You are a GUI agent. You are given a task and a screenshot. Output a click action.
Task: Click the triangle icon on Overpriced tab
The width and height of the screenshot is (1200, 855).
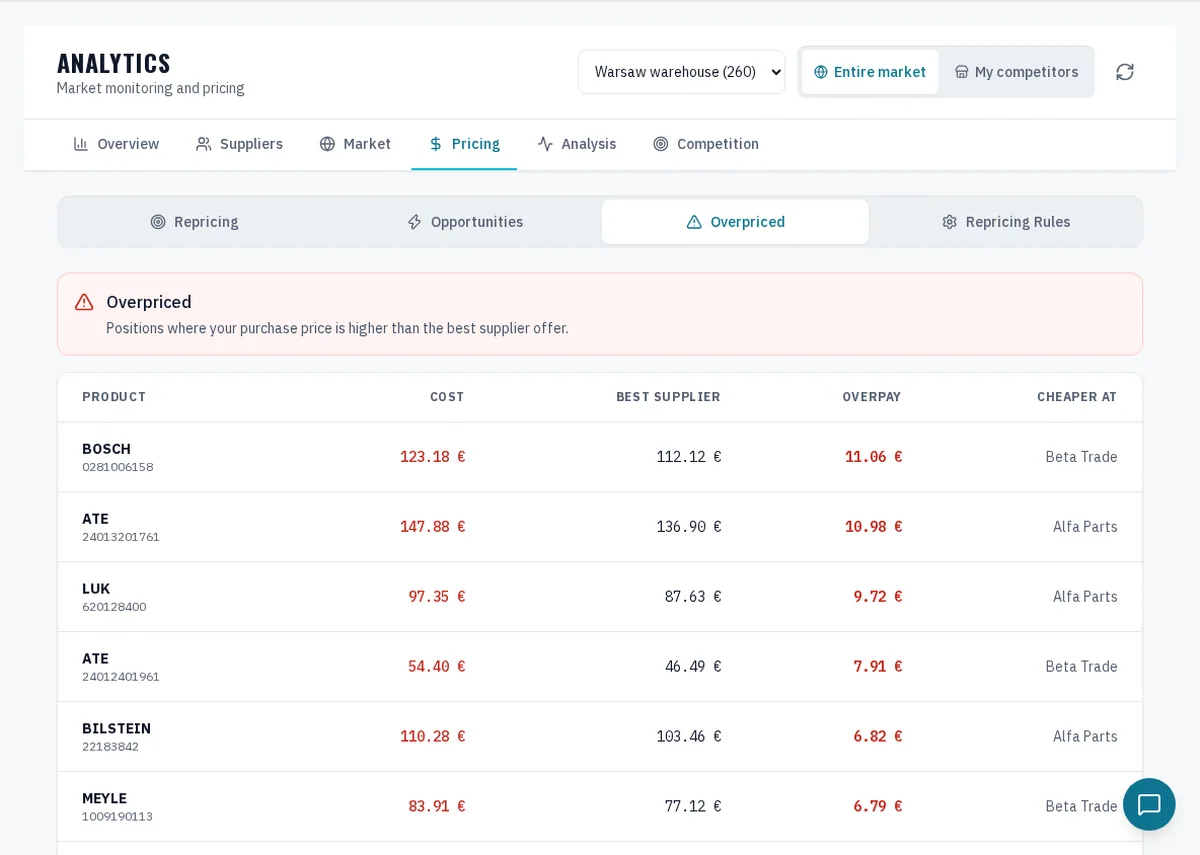[694, 222]
